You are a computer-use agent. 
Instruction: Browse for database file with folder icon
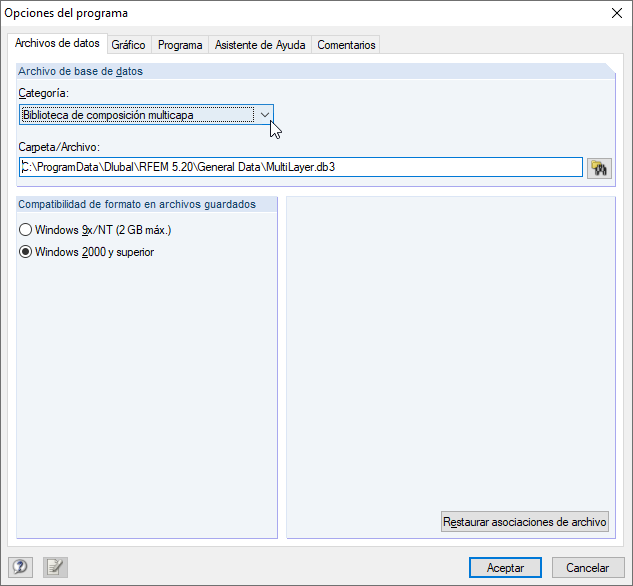pyautogui.click(x=599, y=168)
